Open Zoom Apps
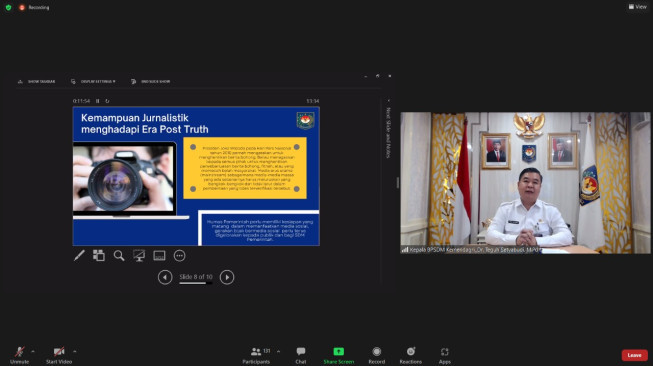 click(x=444, y=355)
